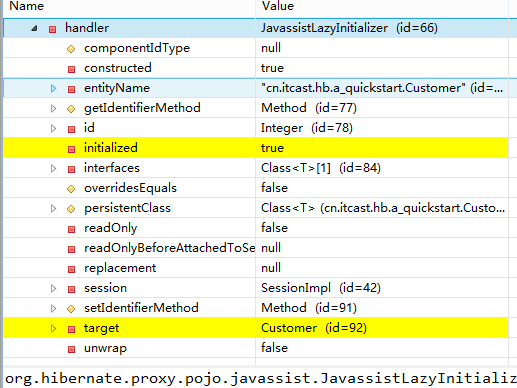Select the target variable name

(x=101, y=328)
